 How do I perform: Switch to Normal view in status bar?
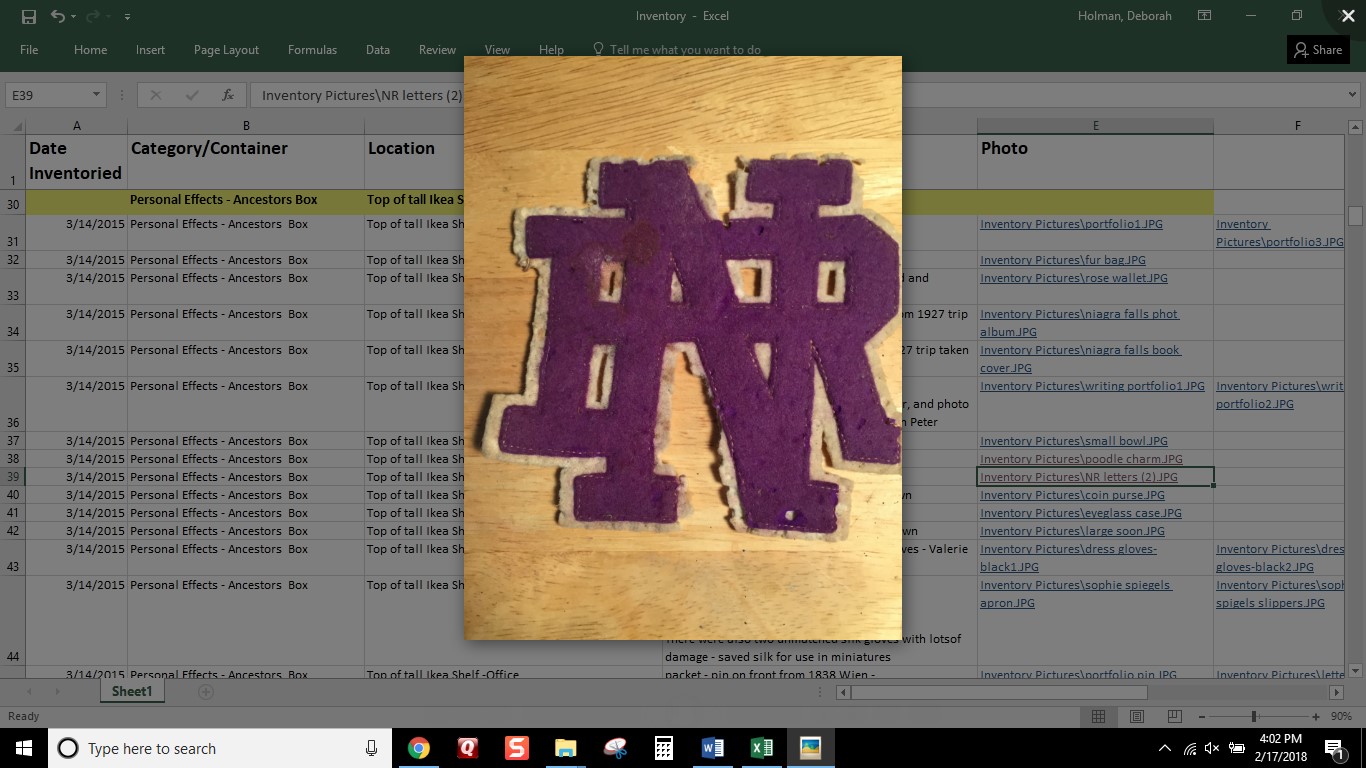[1098, 716]
